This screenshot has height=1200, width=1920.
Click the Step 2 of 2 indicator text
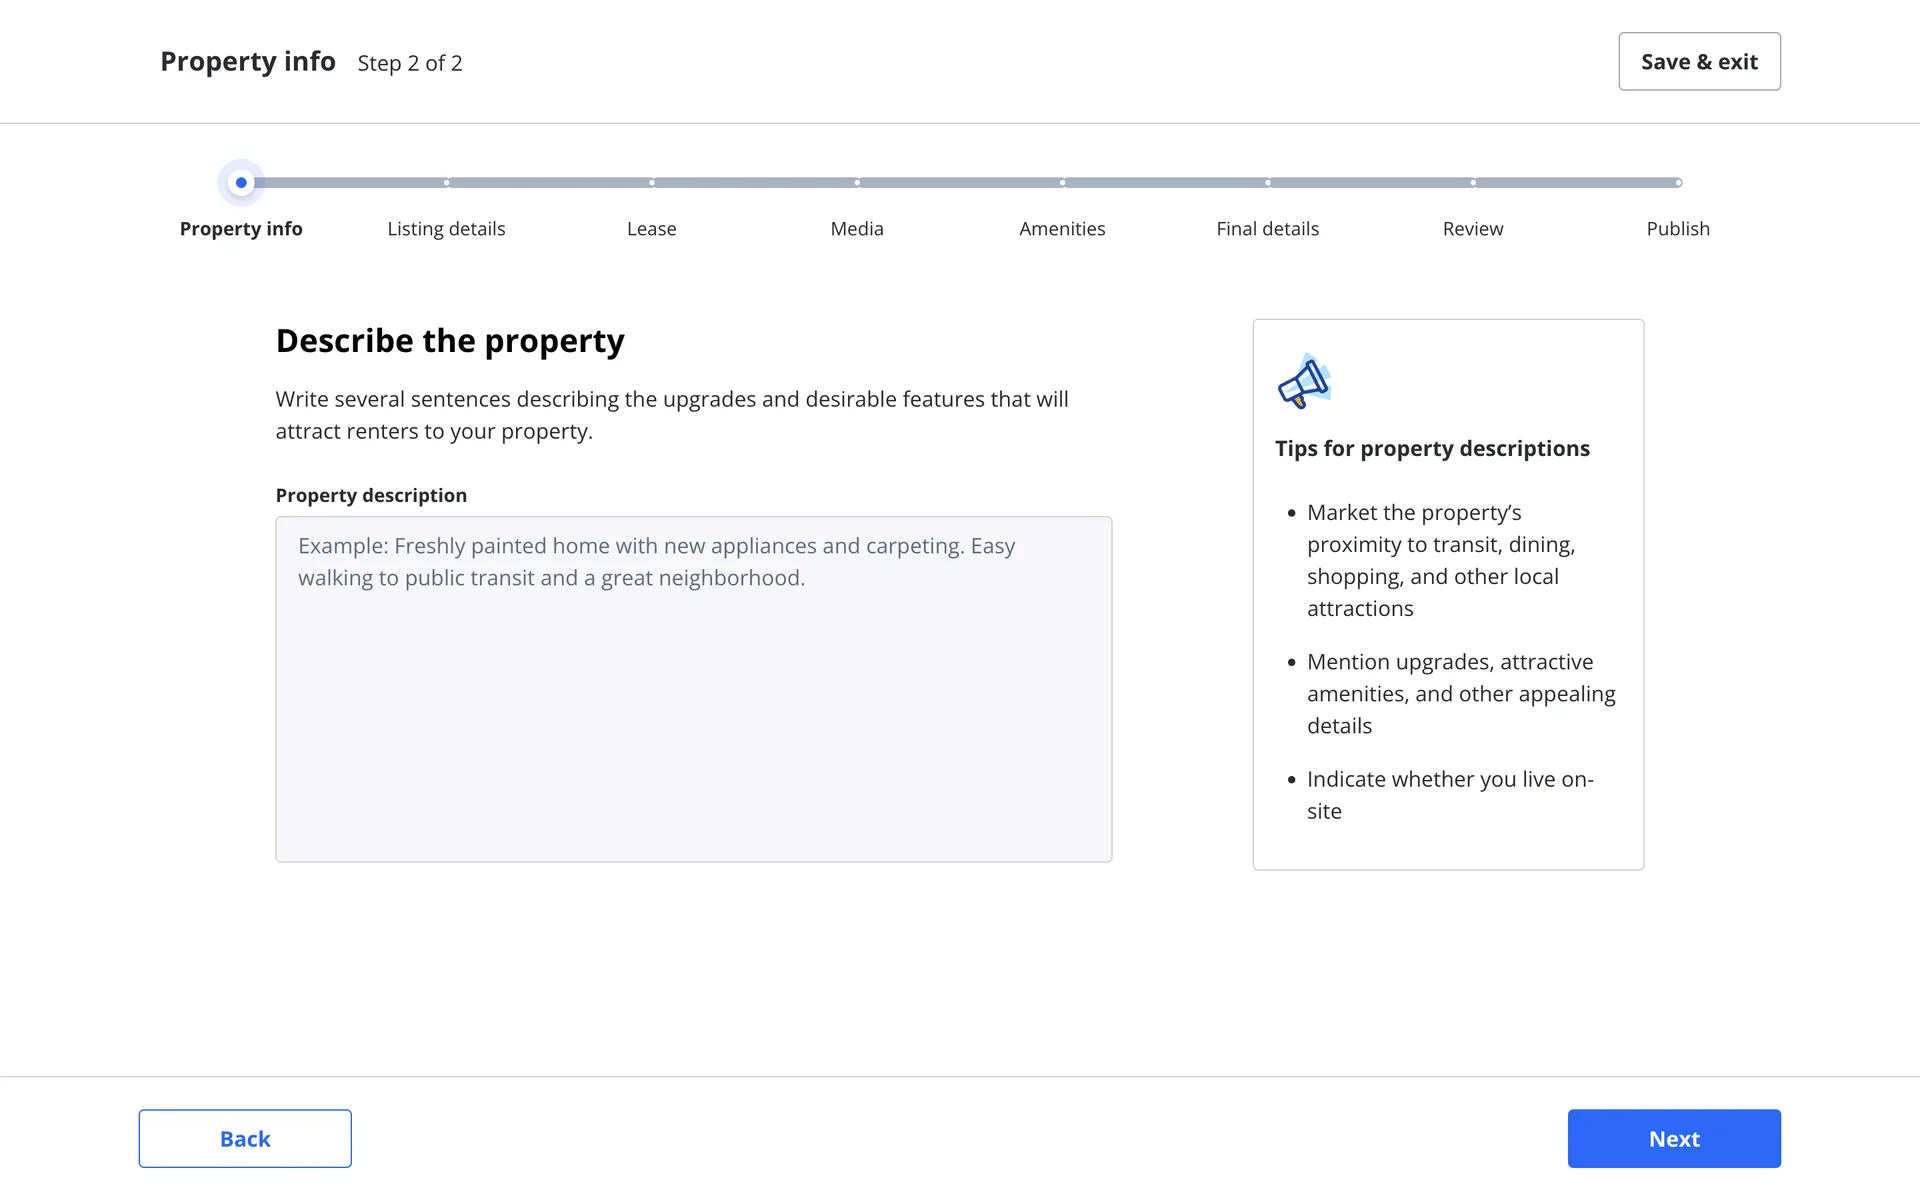pyautogui.click(x=410, y=63)
